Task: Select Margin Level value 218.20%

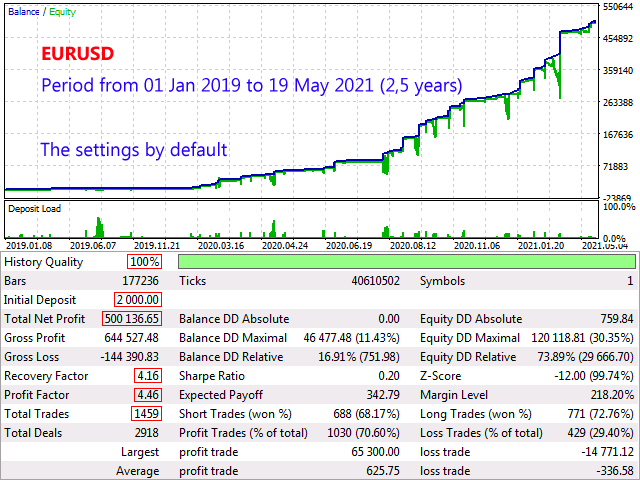Action: tap(612, 395)
